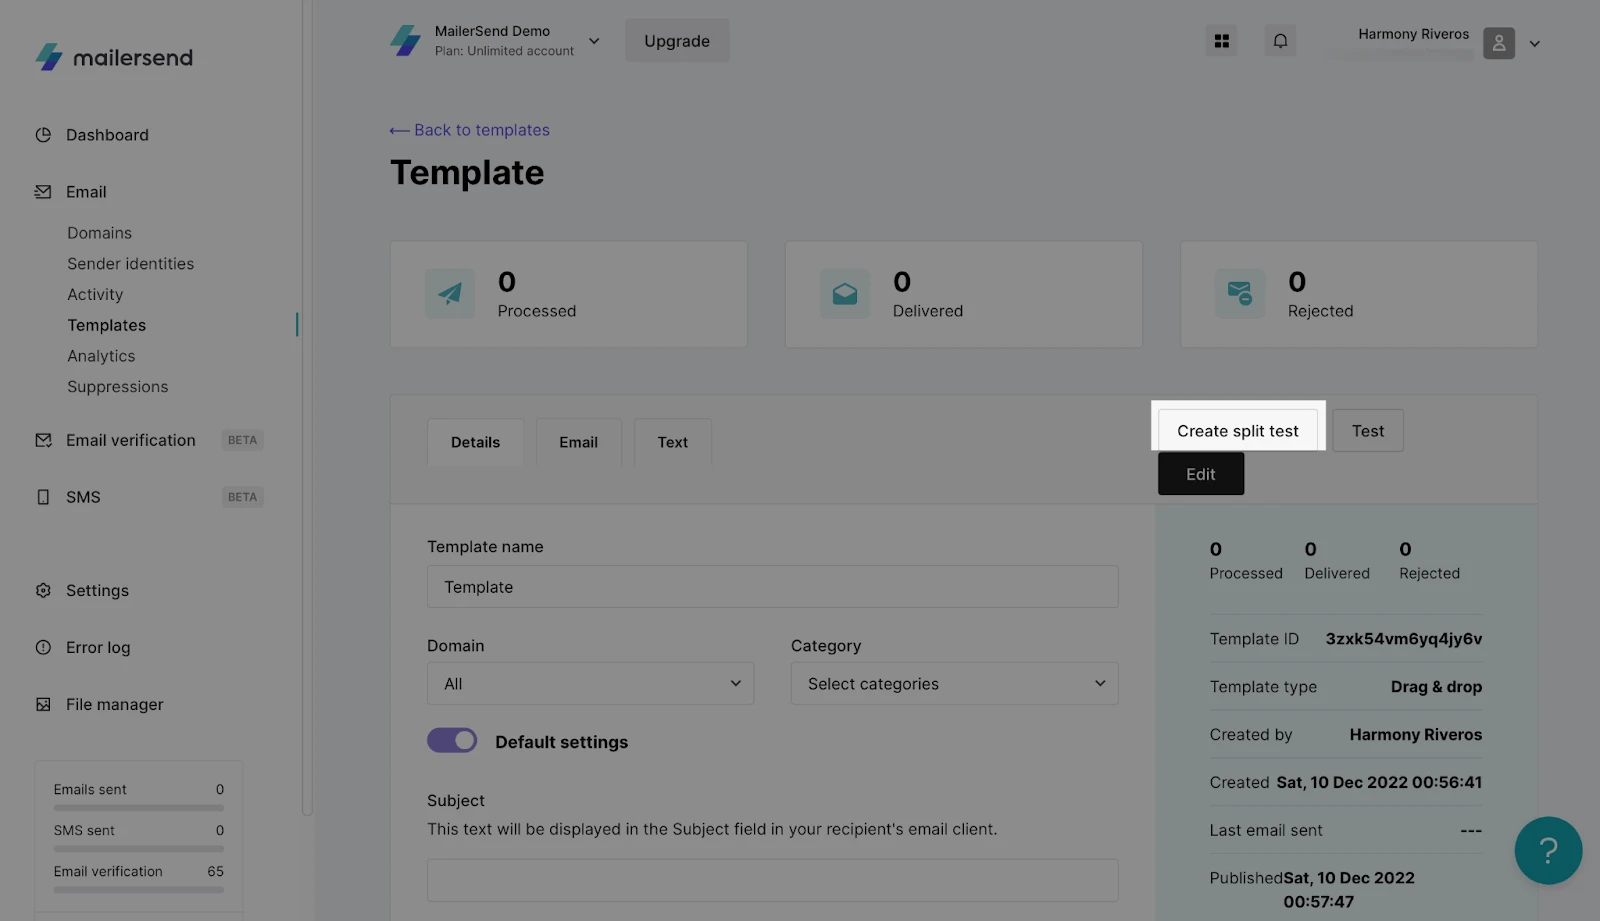This screenshot has width=1600, height=921.
Task: Switch to the Text tab
Action: click(x=672, y=442)
